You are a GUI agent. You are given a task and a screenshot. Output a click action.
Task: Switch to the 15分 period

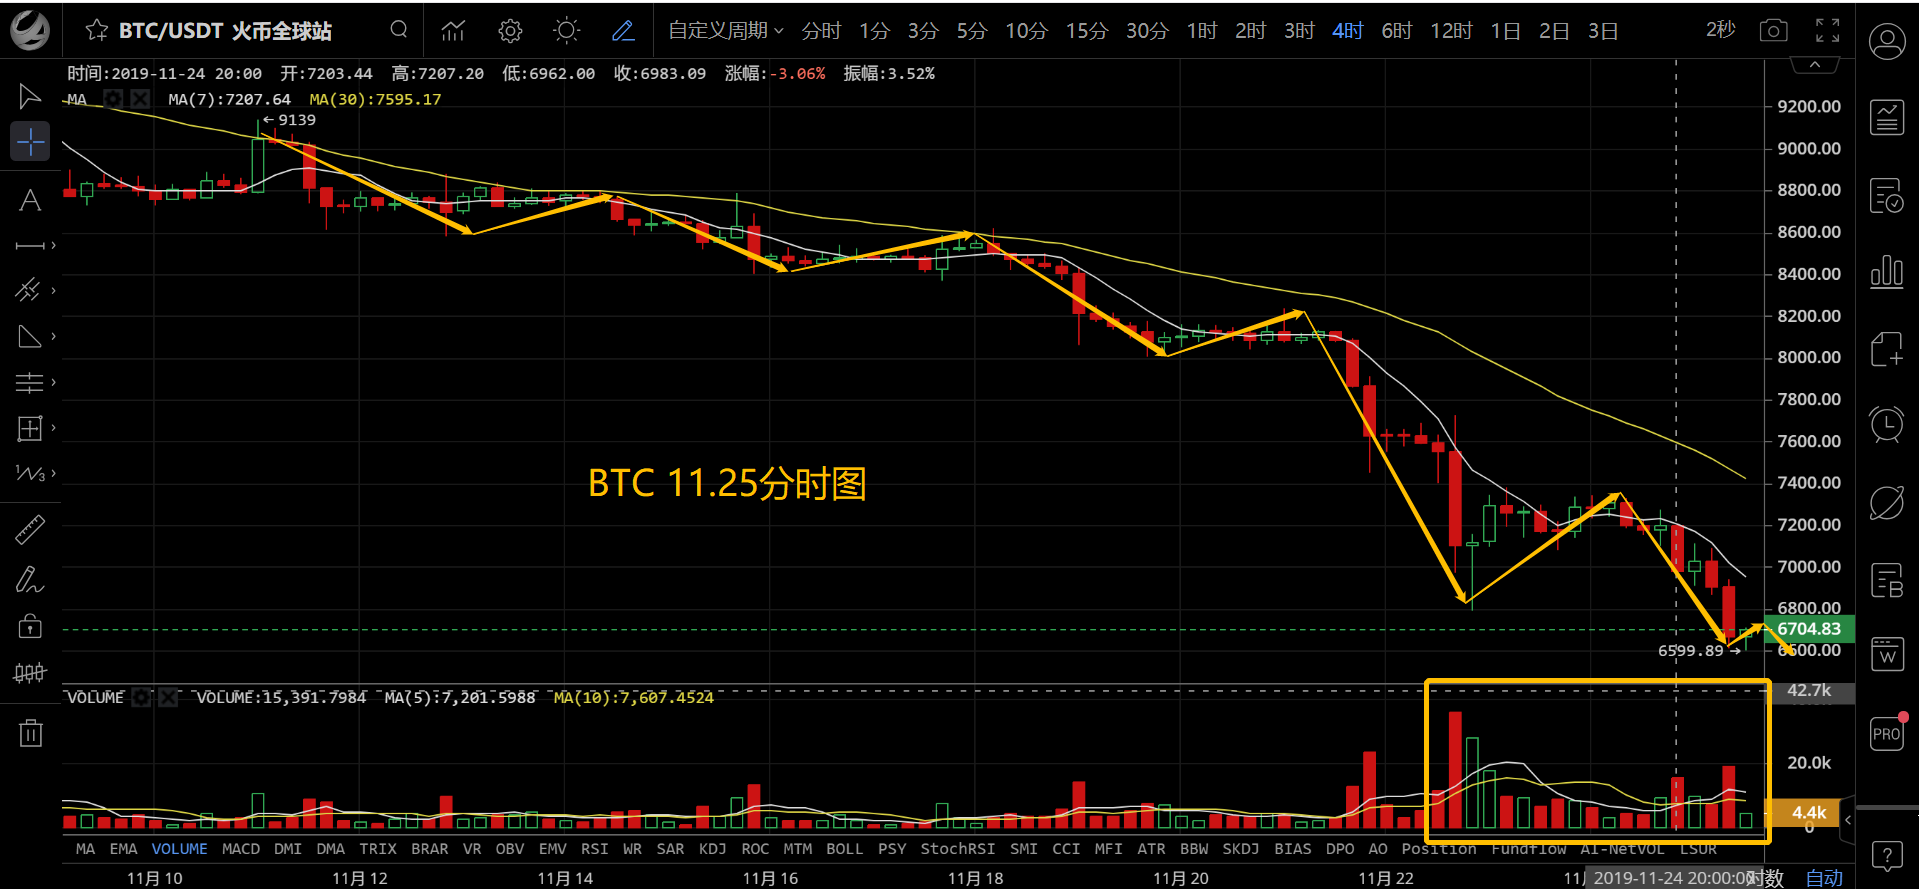point(1087,31)
